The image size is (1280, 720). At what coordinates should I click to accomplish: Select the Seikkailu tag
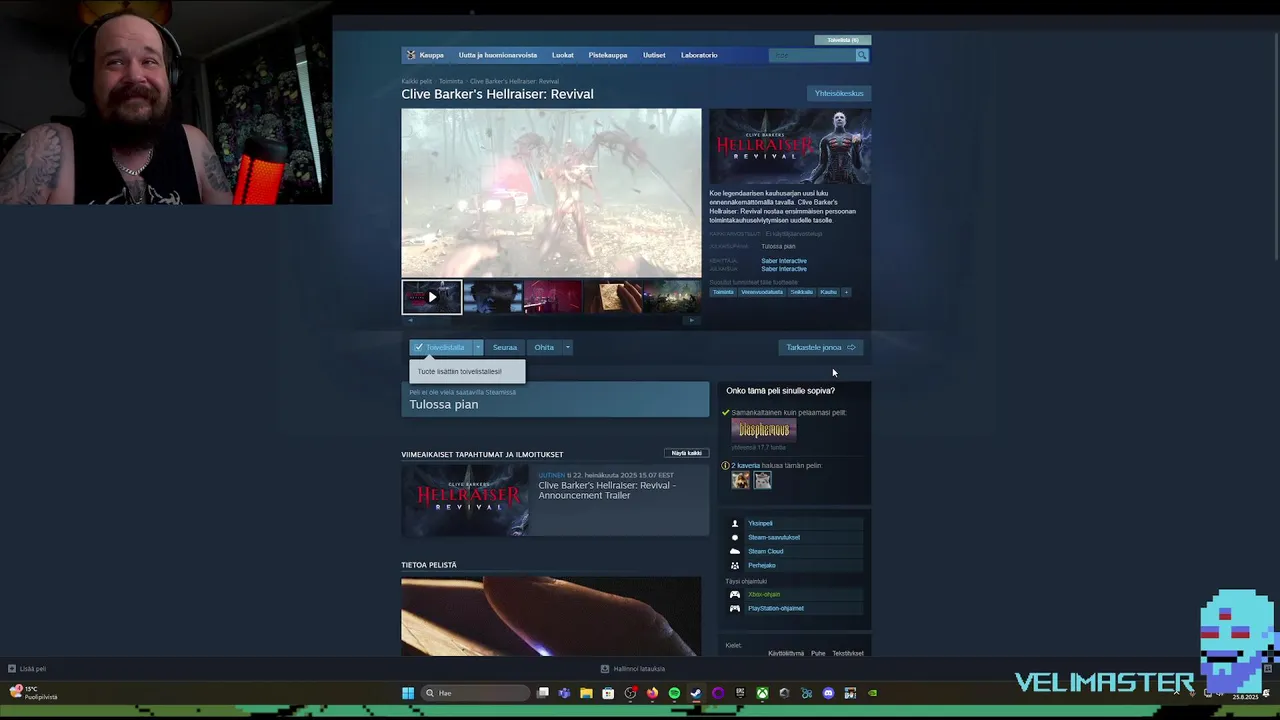[x=801, y=292]
